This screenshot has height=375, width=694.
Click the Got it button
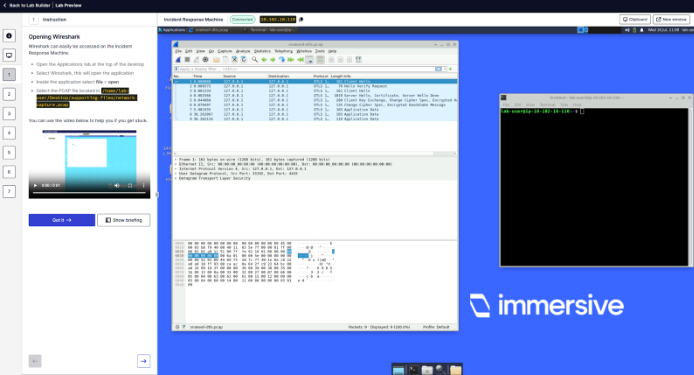pos(62,220)
